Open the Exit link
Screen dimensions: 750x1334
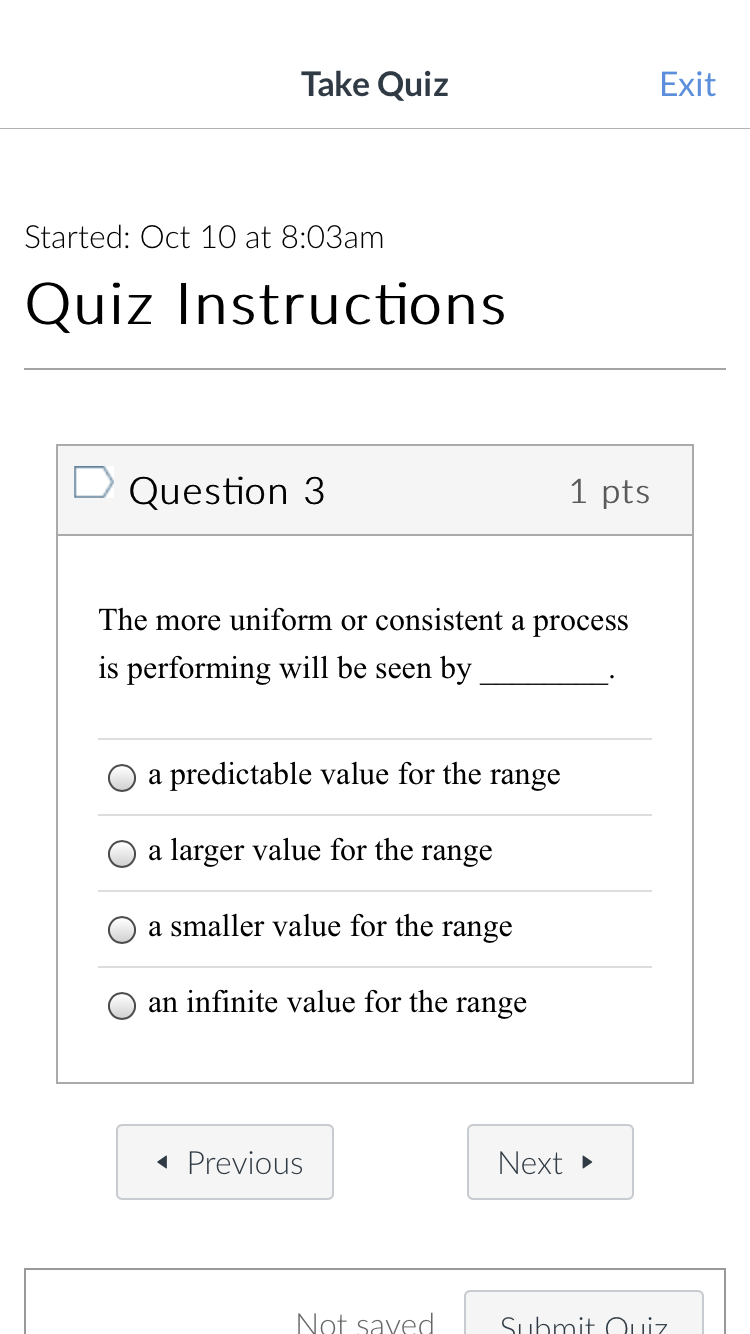tap(688, 84)
